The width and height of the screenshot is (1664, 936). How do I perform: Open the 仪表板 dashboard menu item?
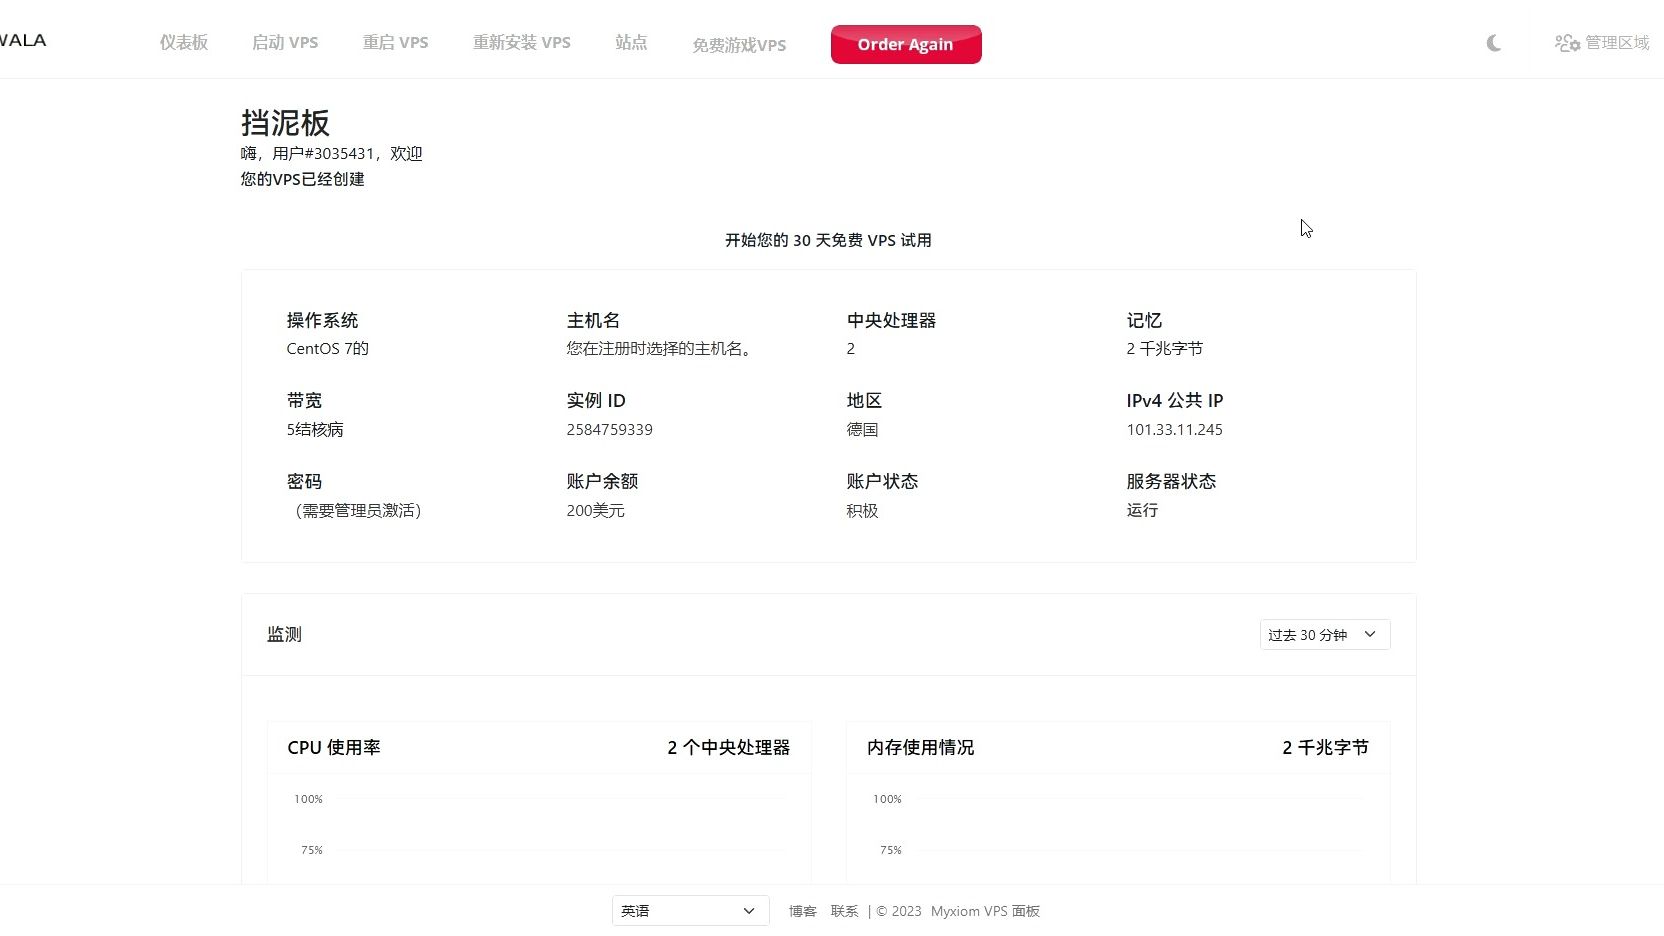[x=184, y=42]
